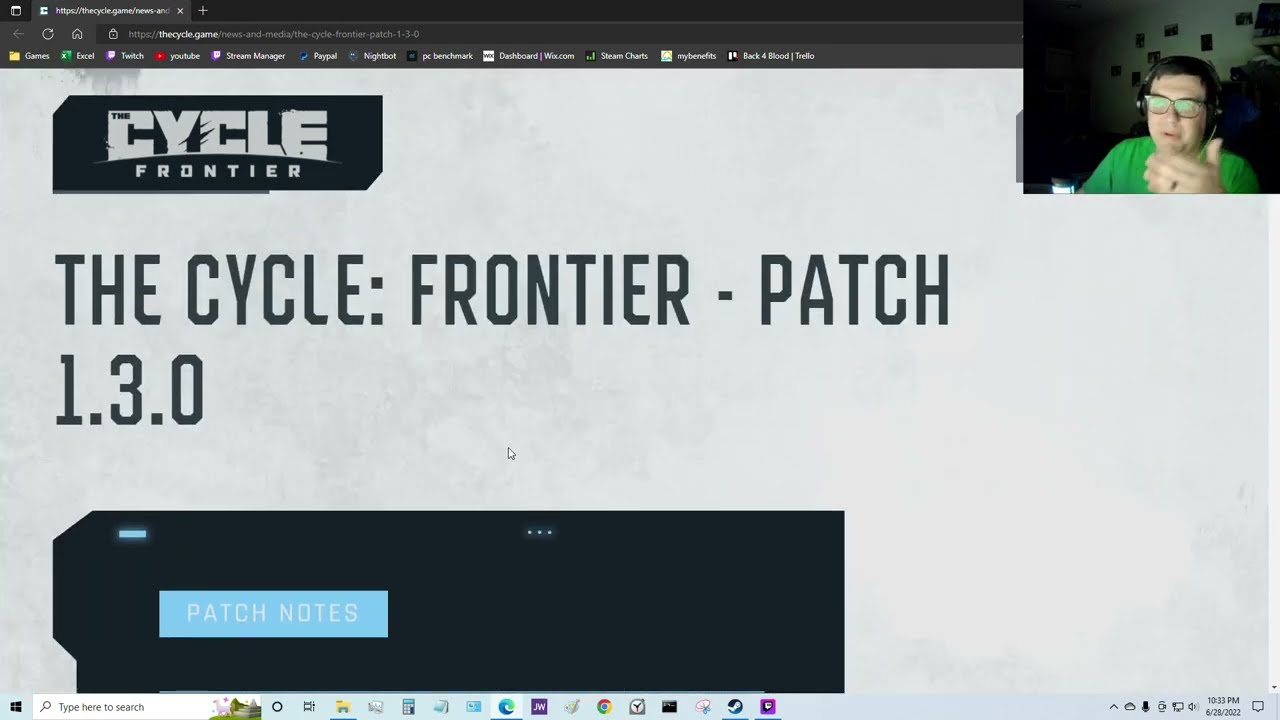Open Calculator from taskbar
Viewport: 1280px width, 720px height.
coord(408,707)
